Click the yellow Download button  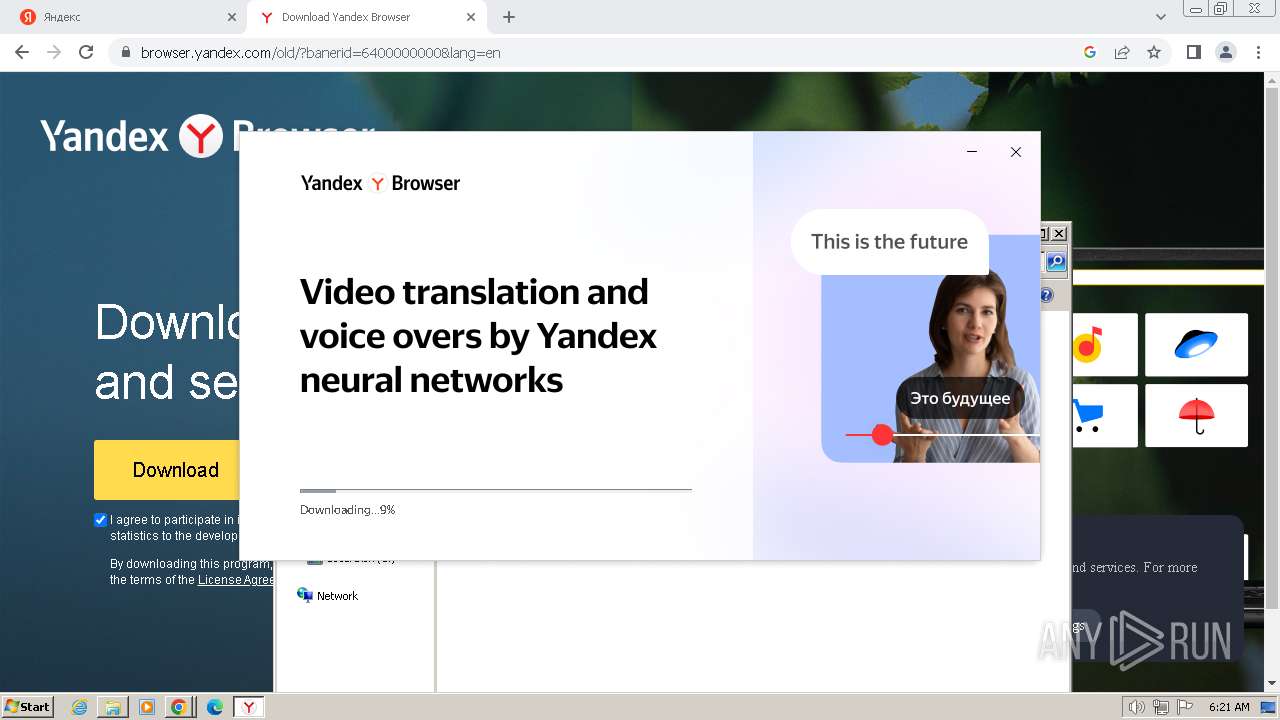pyautogui.click(x=167, y=470)
